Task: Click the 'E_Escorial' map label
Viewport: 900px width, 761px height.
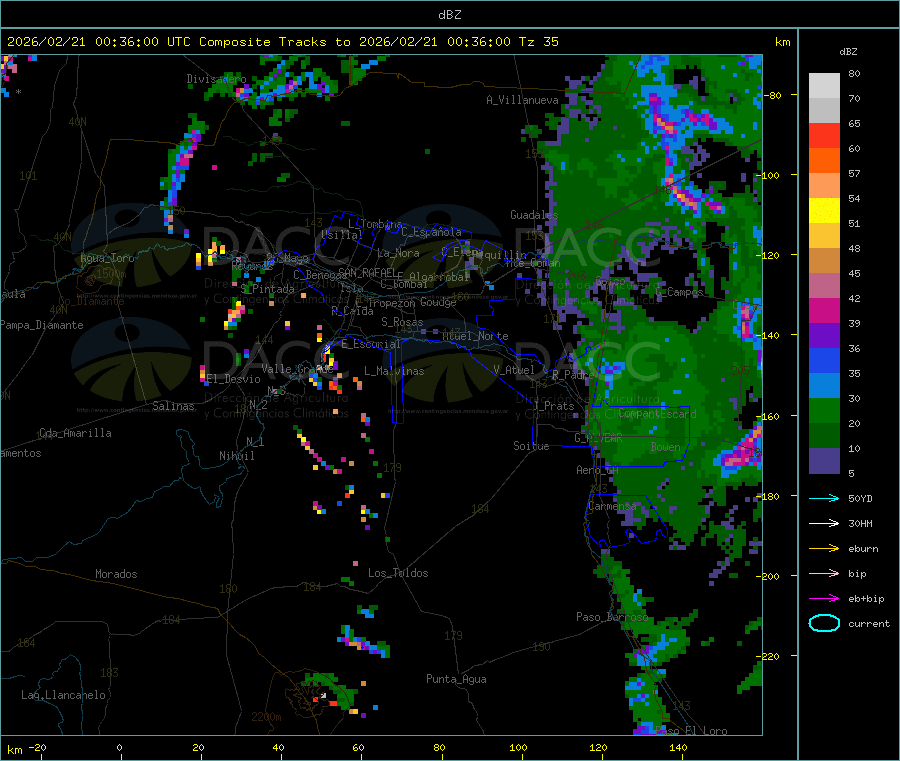Action: pos(371,344)
